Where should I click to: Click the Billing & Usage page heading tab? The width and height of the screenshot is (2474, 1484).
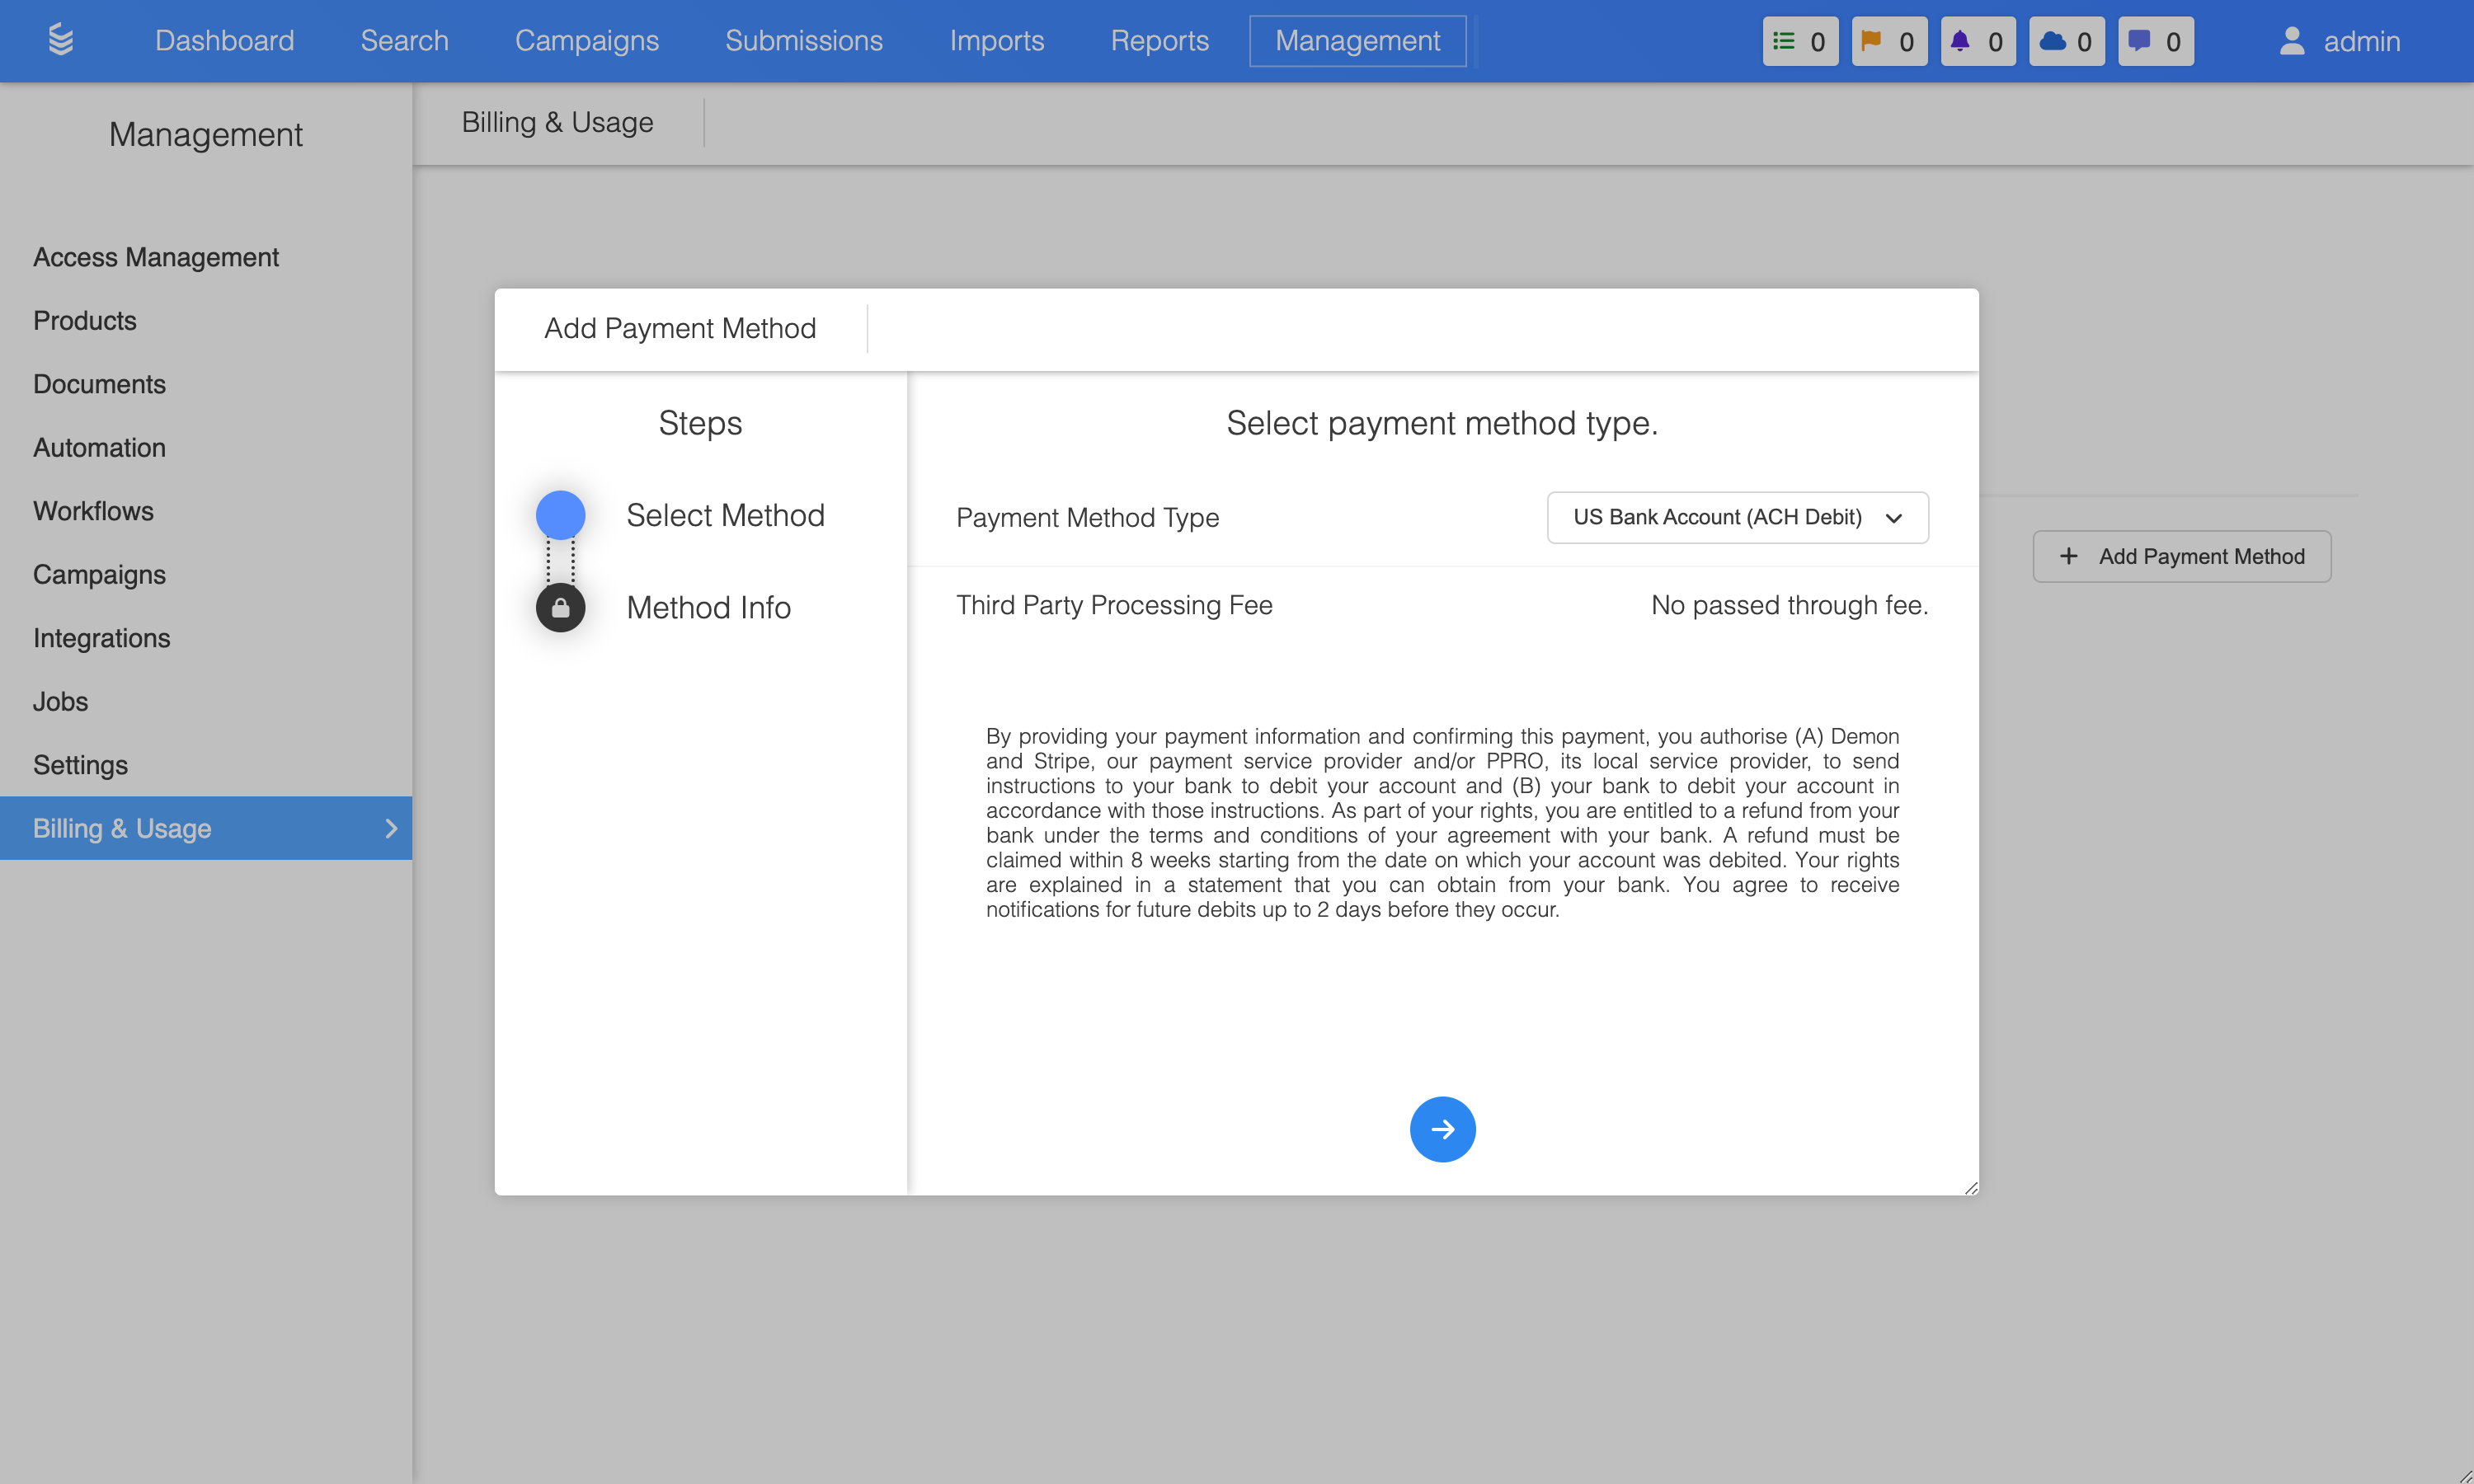pyautogui.click(x=557, y=122)
